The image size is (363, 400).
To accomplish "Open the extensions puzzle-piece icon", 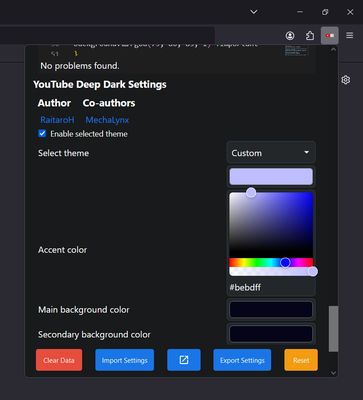I will (x=310, y=35).
